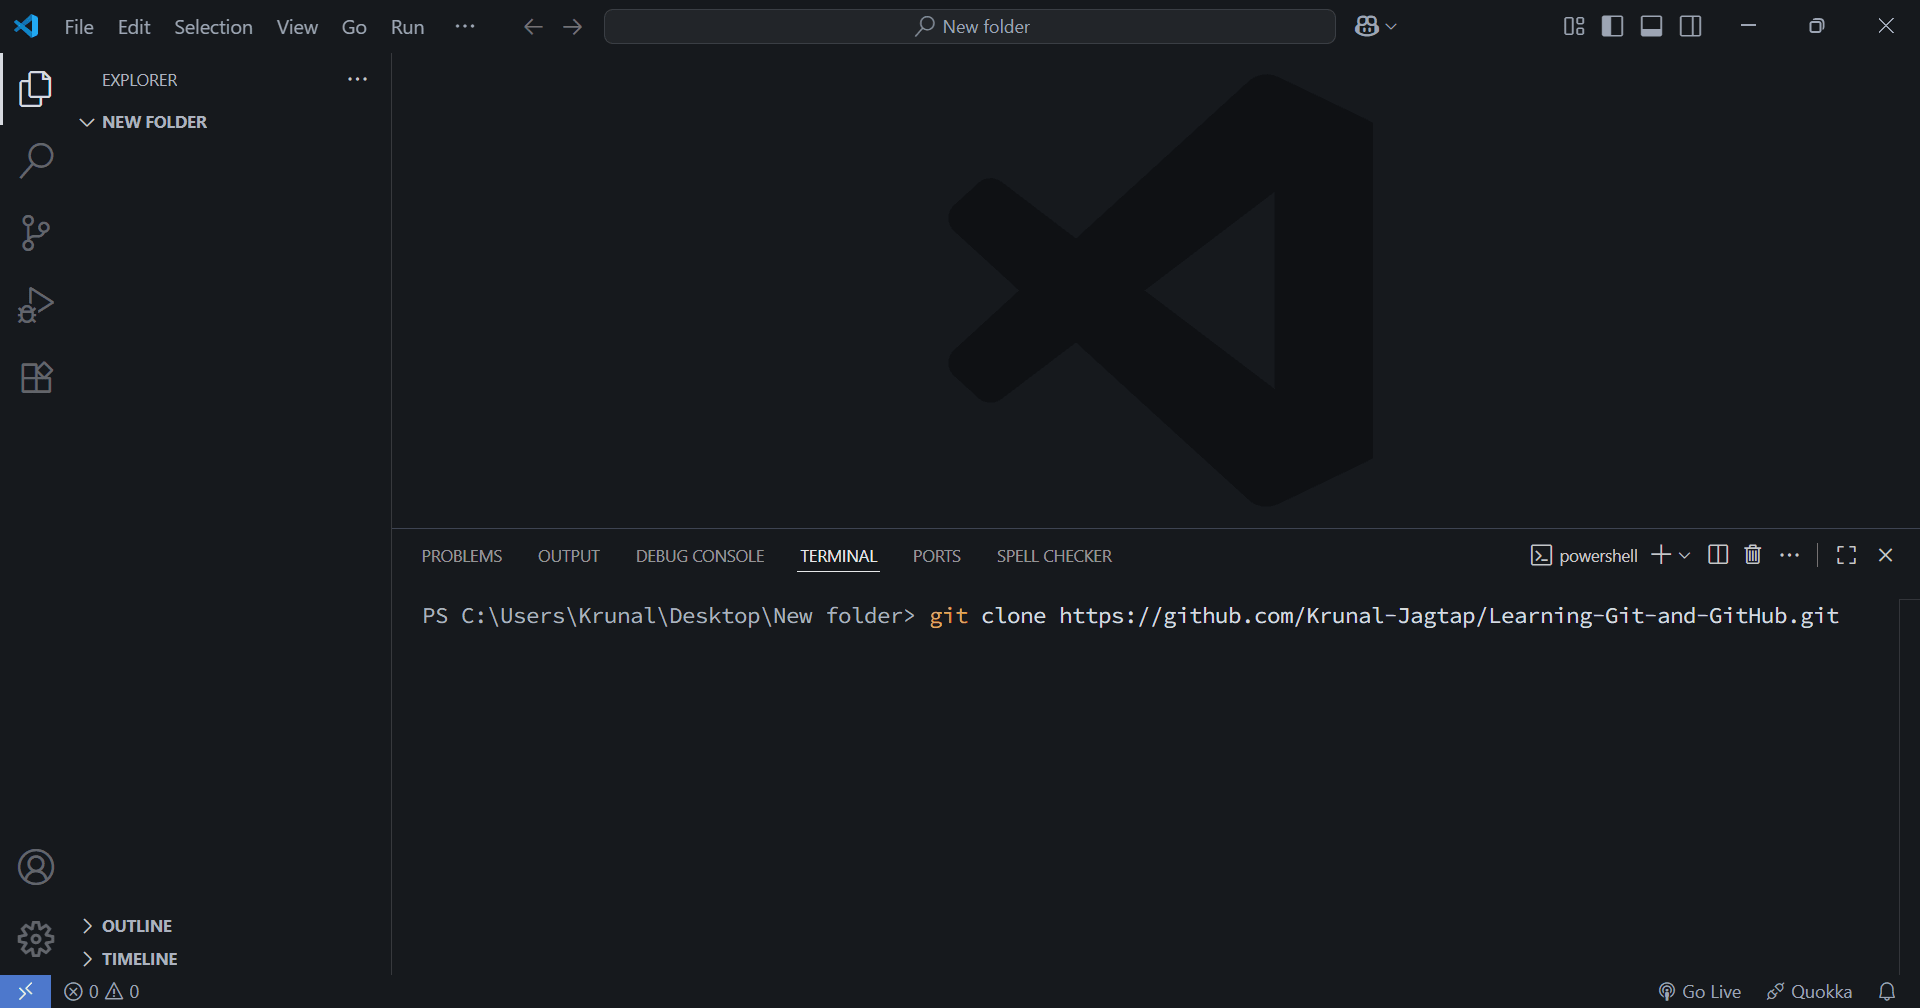This screenshot has width=1920, height=1008.
Task: Switch to the SPELL CHECKER tab
Action: click(x=1054, y=556)
